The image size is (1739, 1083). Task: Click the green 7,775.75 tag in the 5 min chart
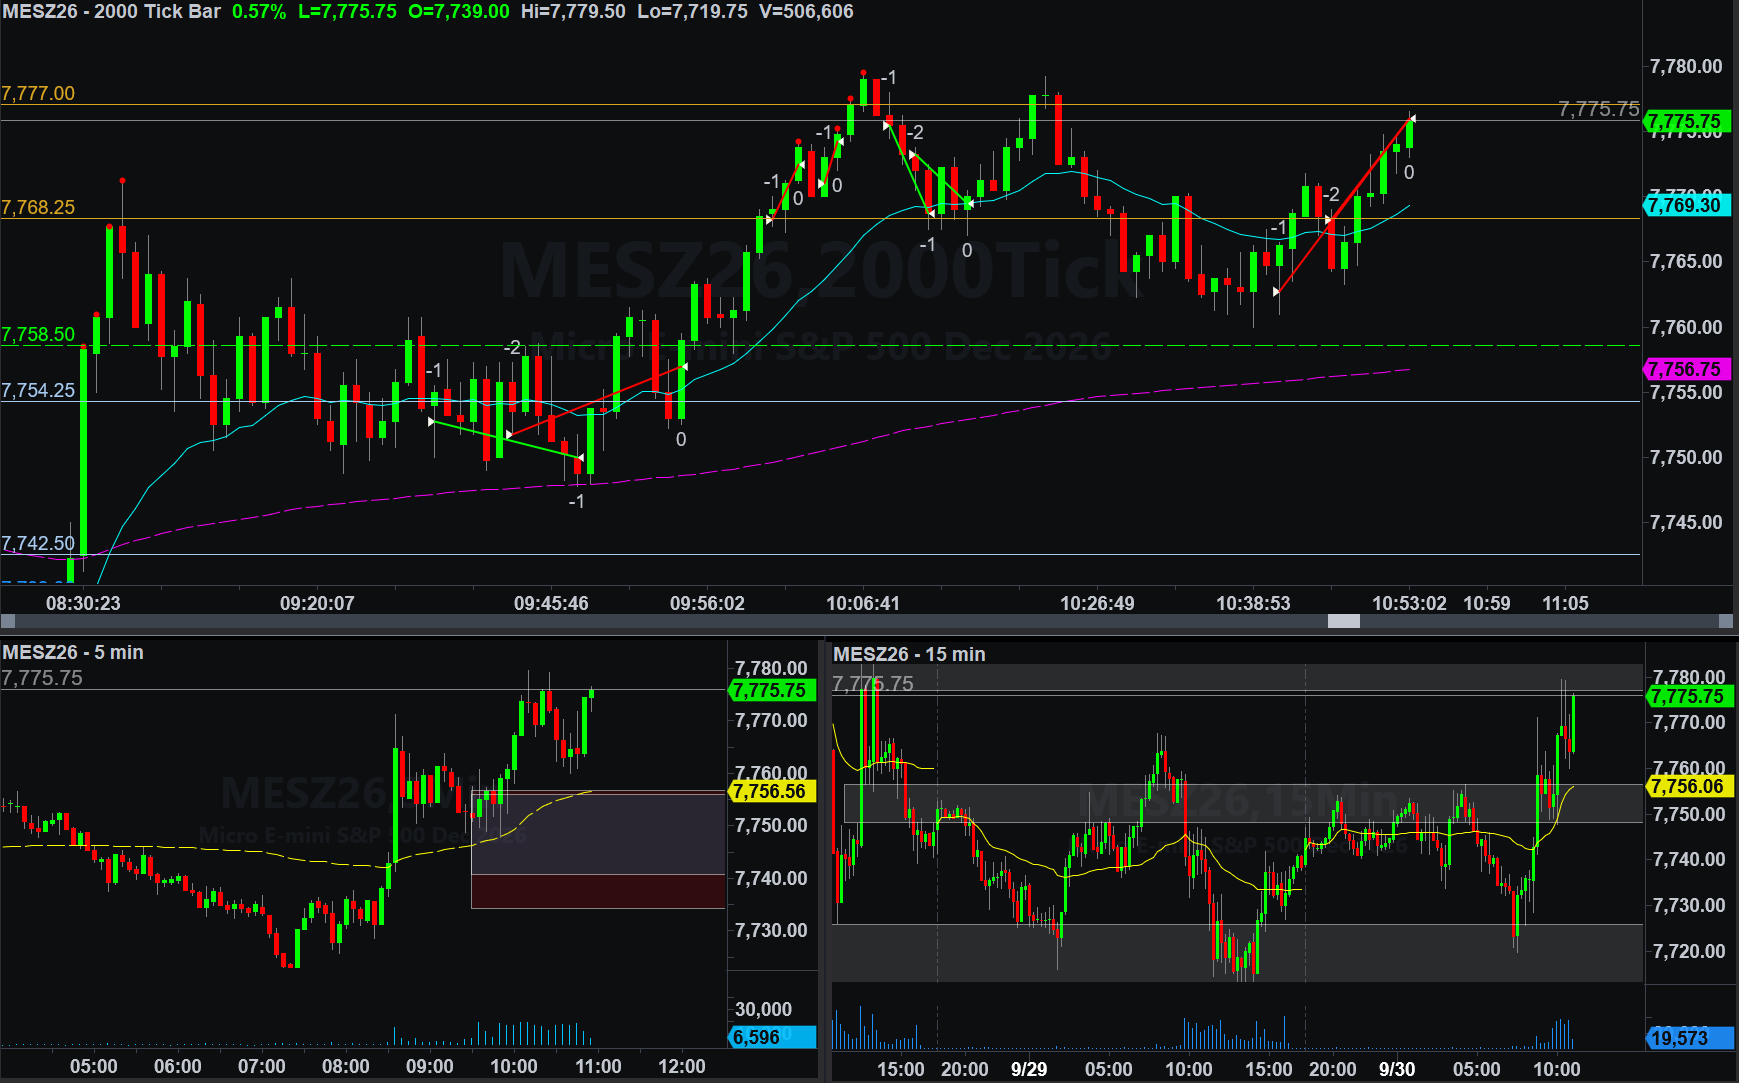[x=771, y=690]
